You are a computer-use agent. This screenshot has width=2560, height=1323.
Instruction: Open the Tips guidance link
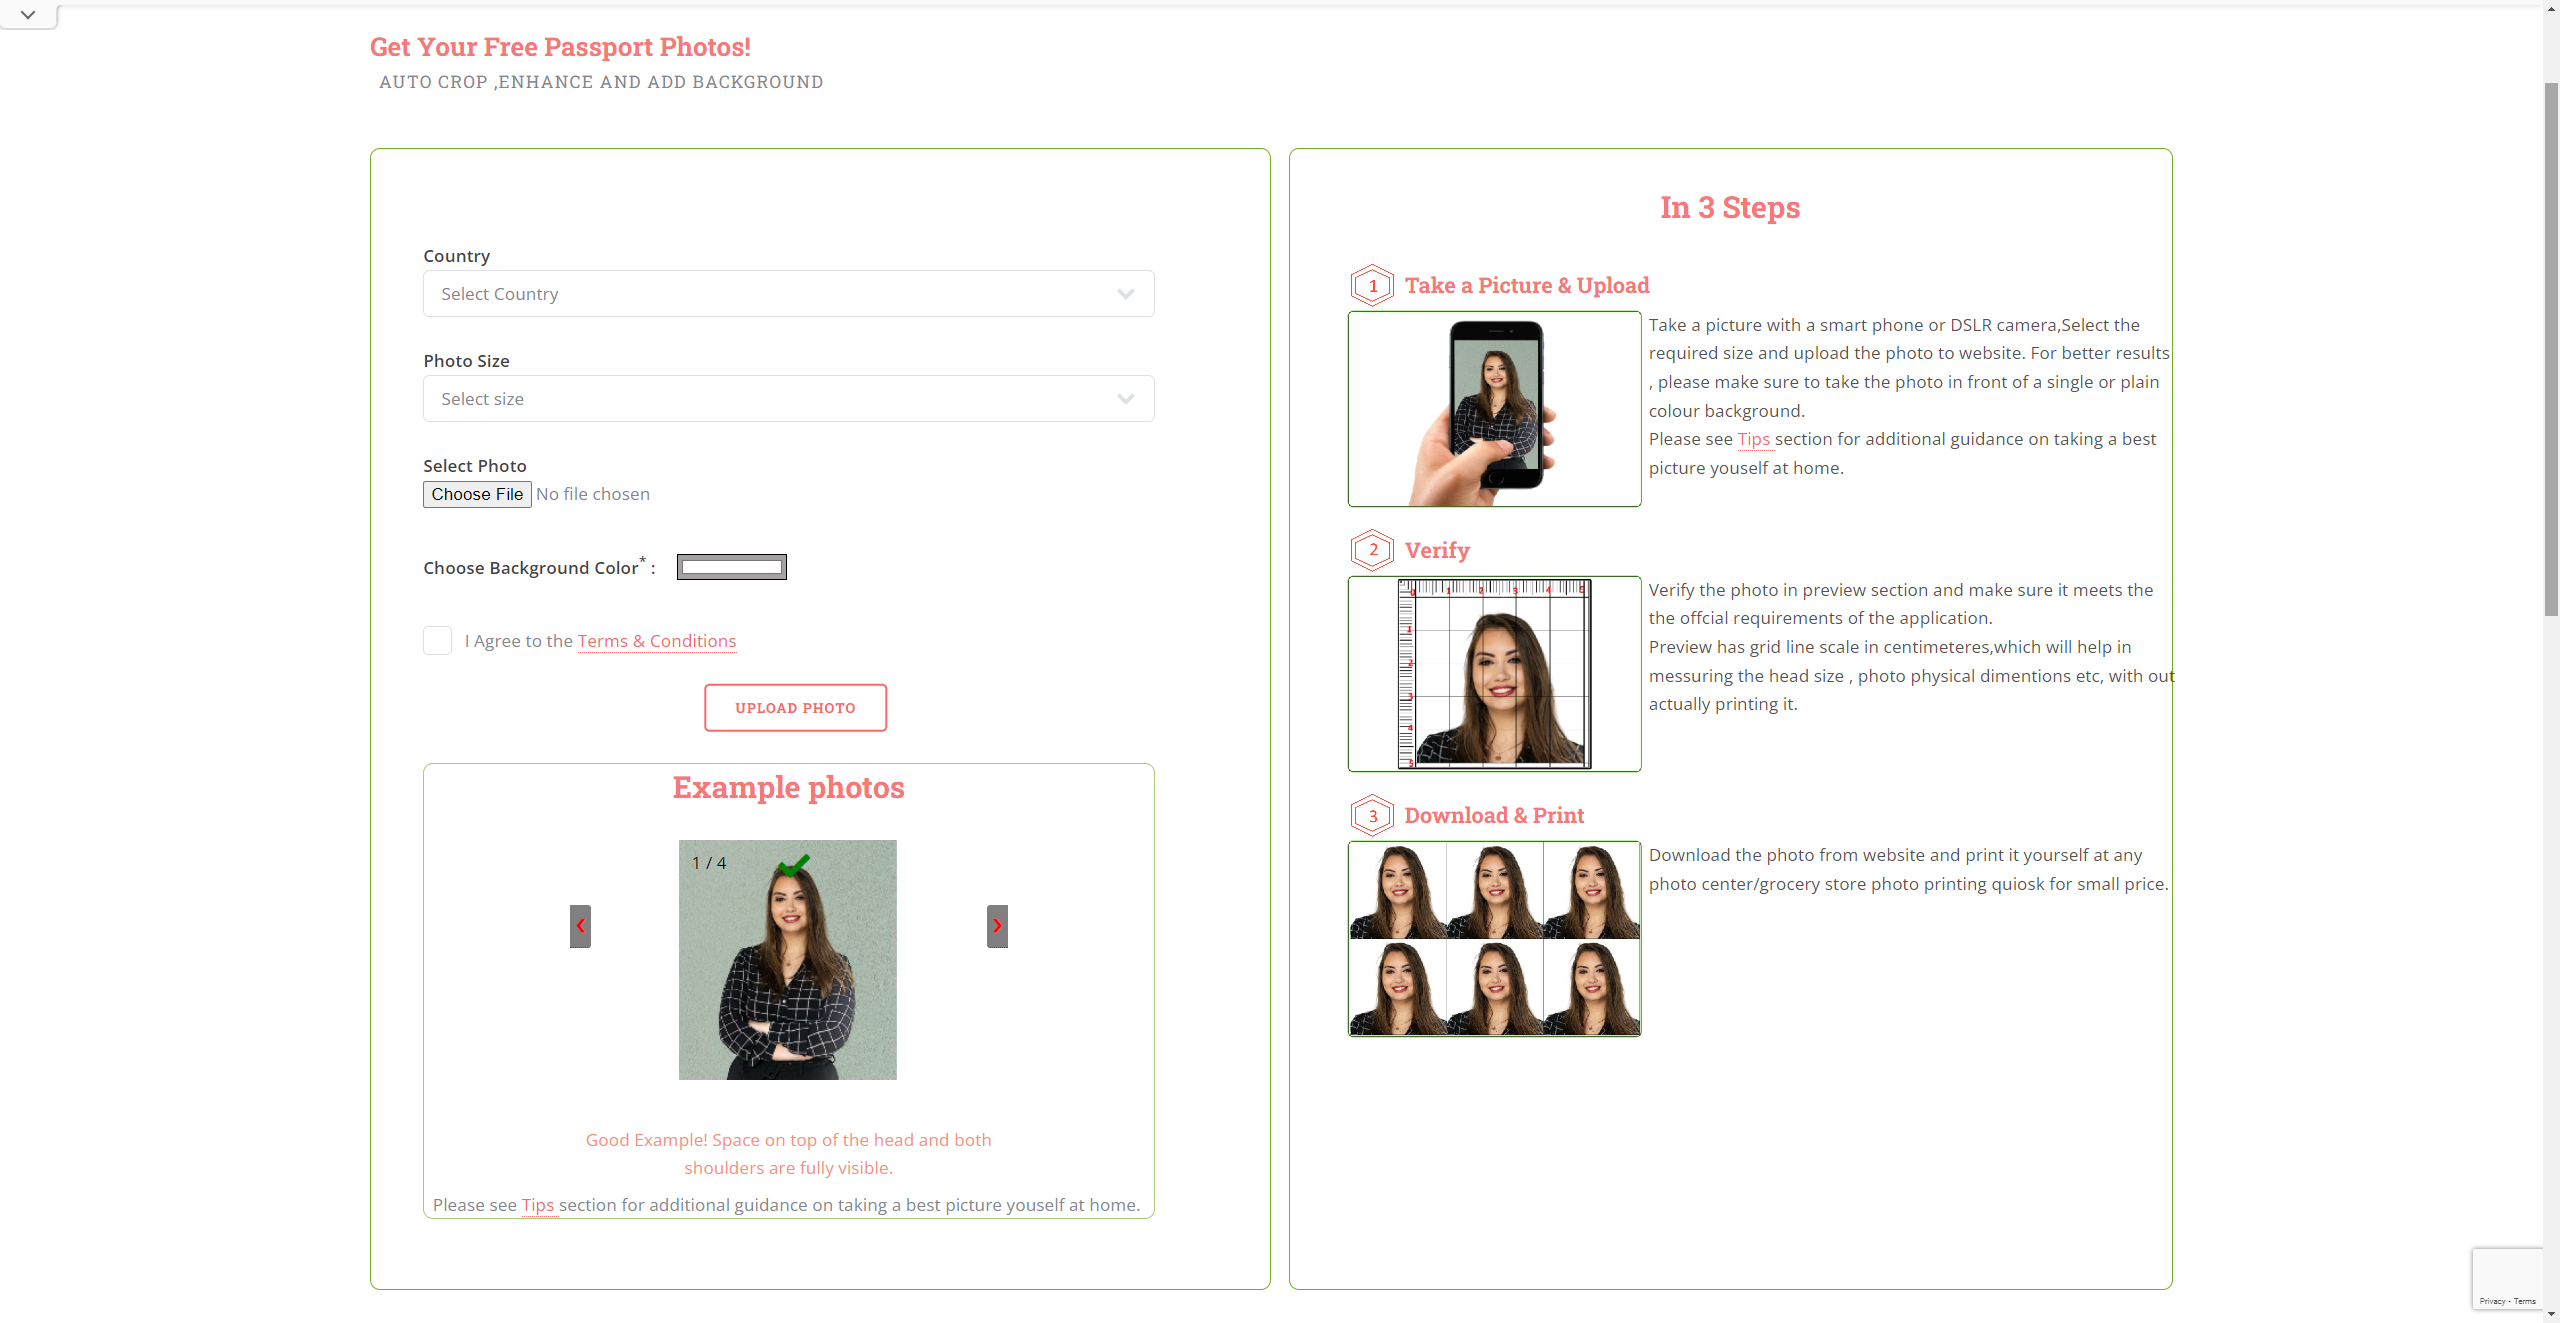[x=1752, y=439]
